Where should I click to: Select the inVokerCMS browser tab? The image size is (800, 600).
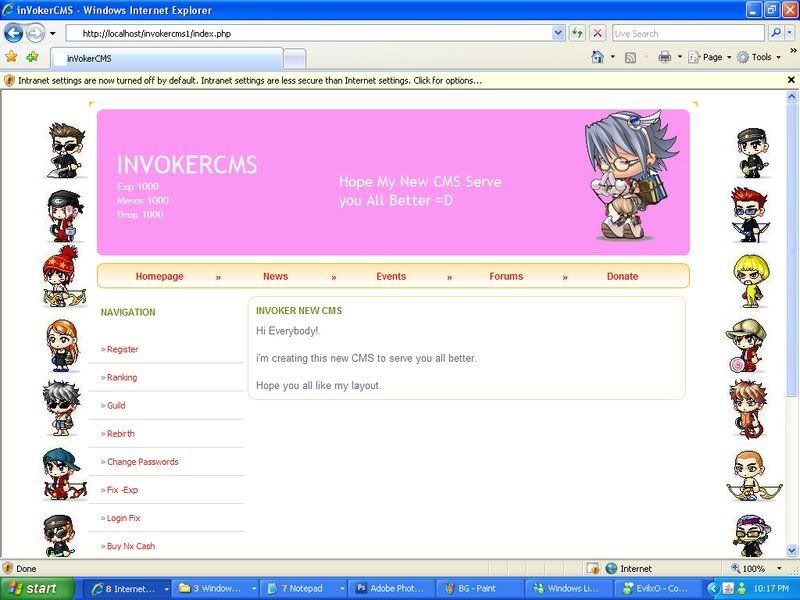coord(166,58)
